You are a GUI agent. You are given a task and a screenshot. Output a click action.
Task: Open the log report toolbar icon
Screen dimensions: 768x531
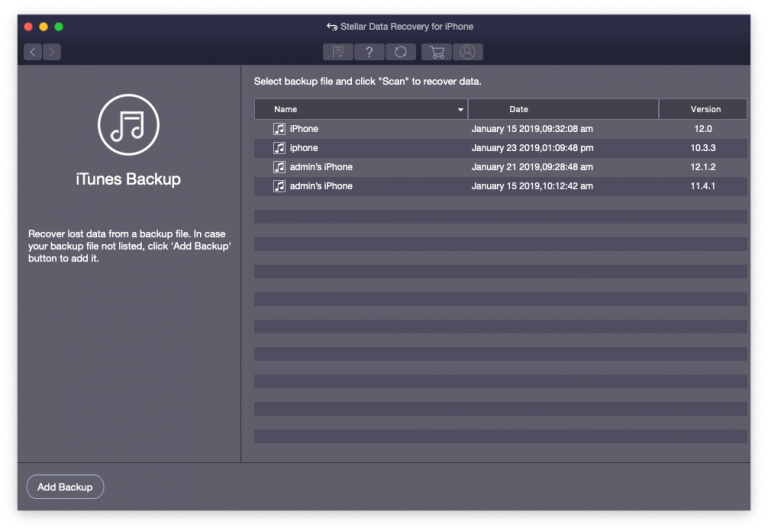pos(338,52)
